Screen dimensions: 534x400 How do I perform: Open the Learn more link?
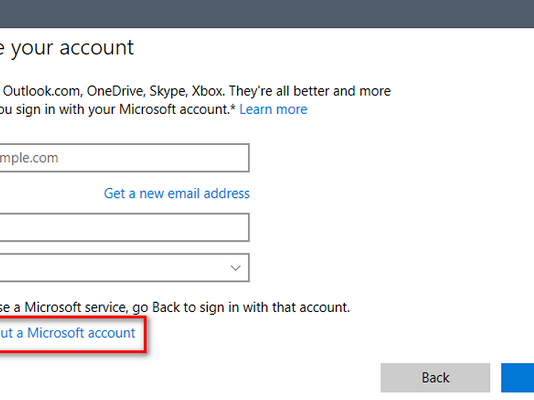tap(273, 109)
